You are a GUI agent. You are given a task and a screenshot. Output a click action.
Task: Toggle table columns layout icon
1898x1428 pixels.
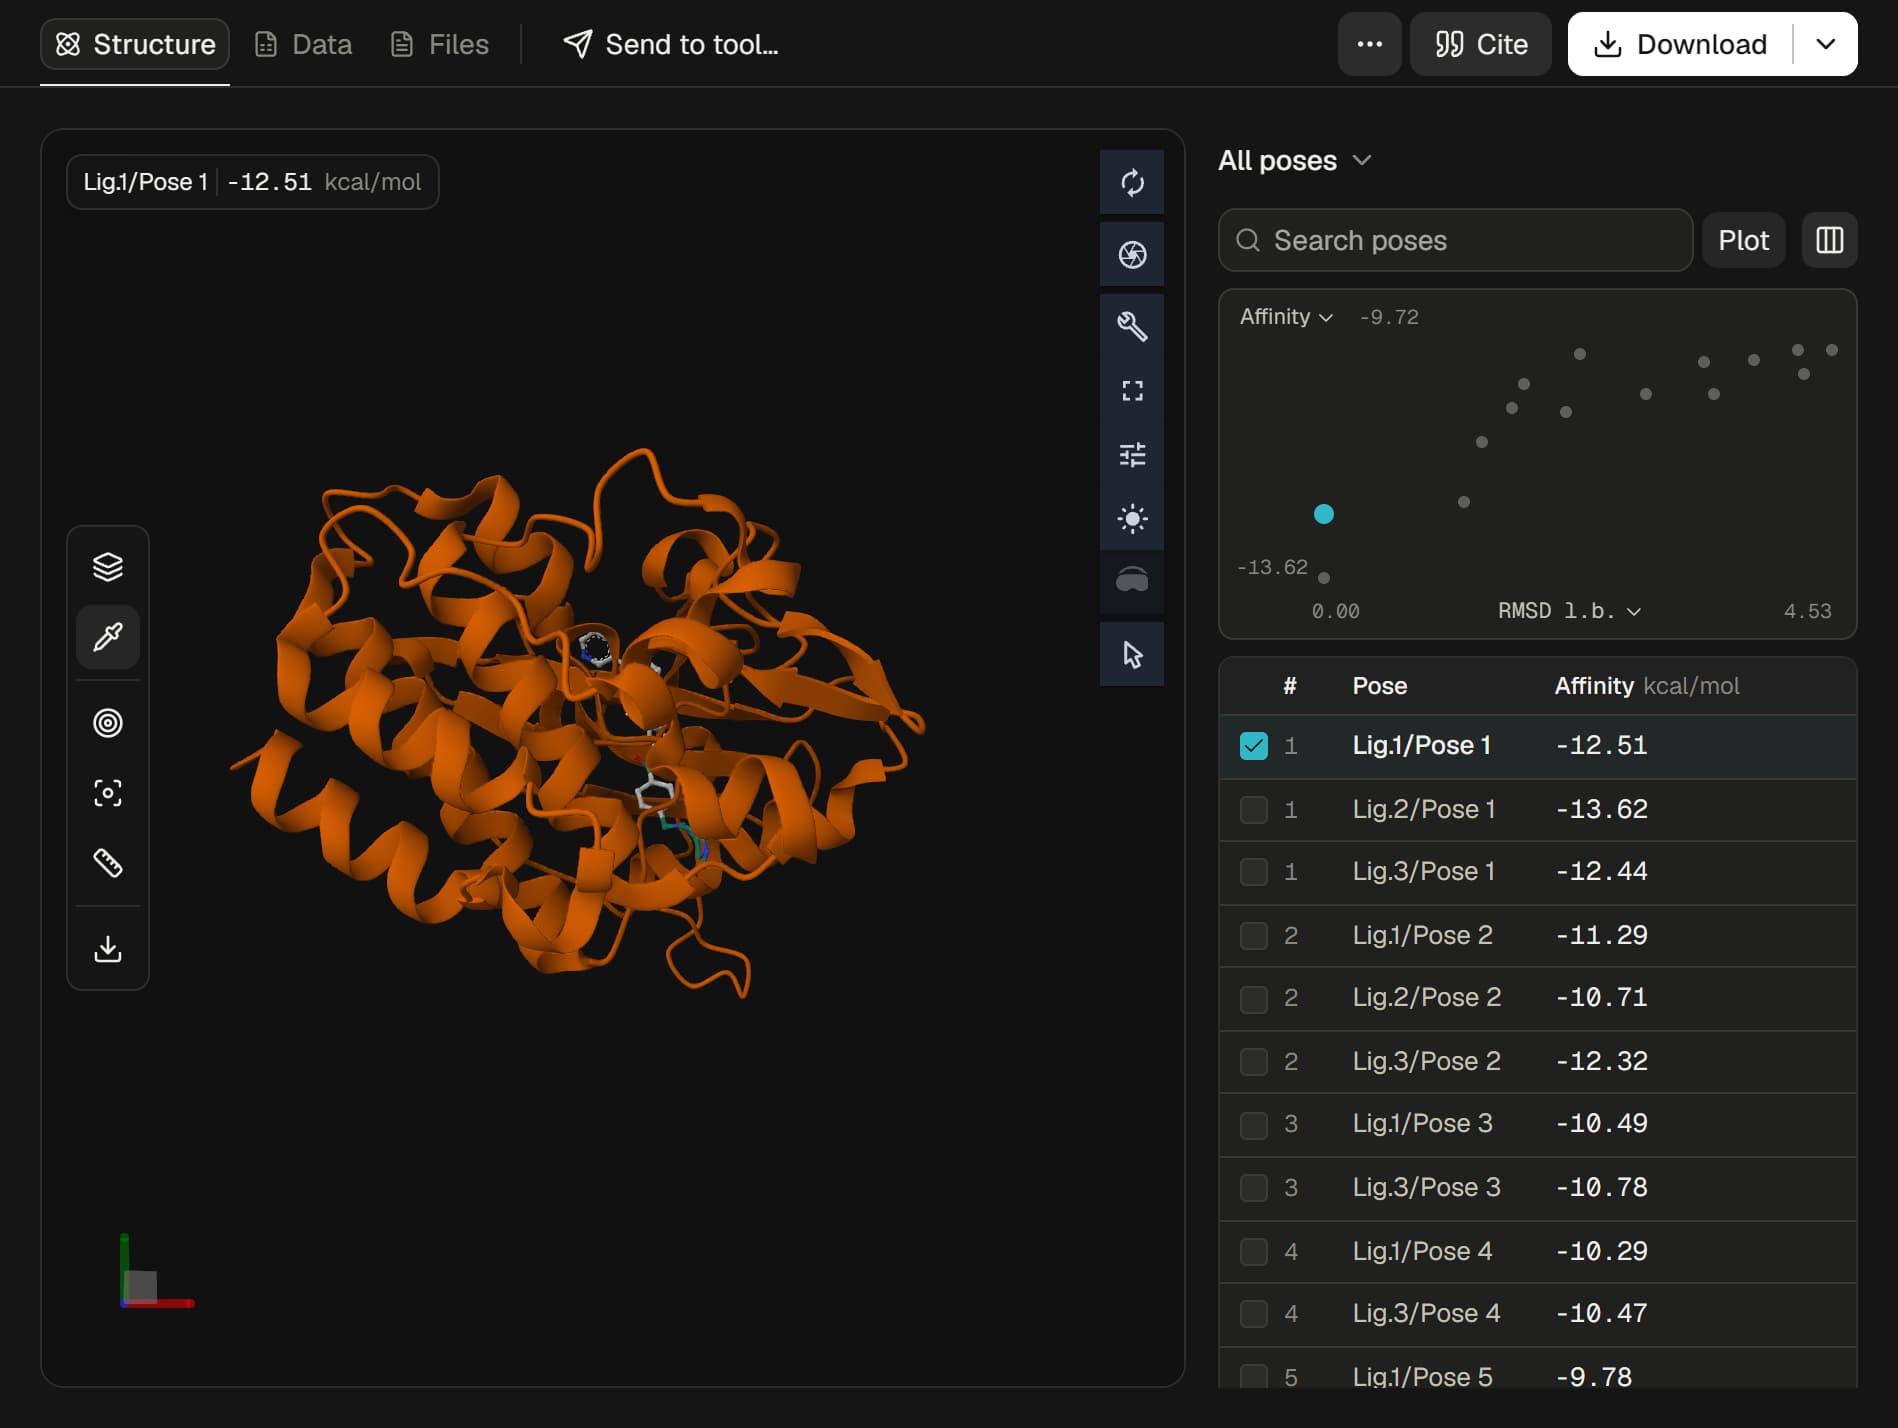click(x=1829, y=240)
